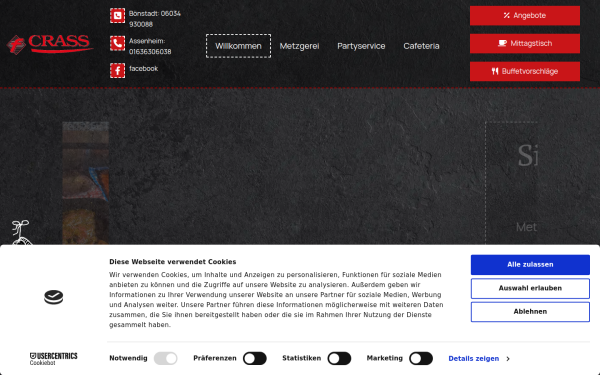Toggle the Notwendig cookie switch

tap(166, 359)
